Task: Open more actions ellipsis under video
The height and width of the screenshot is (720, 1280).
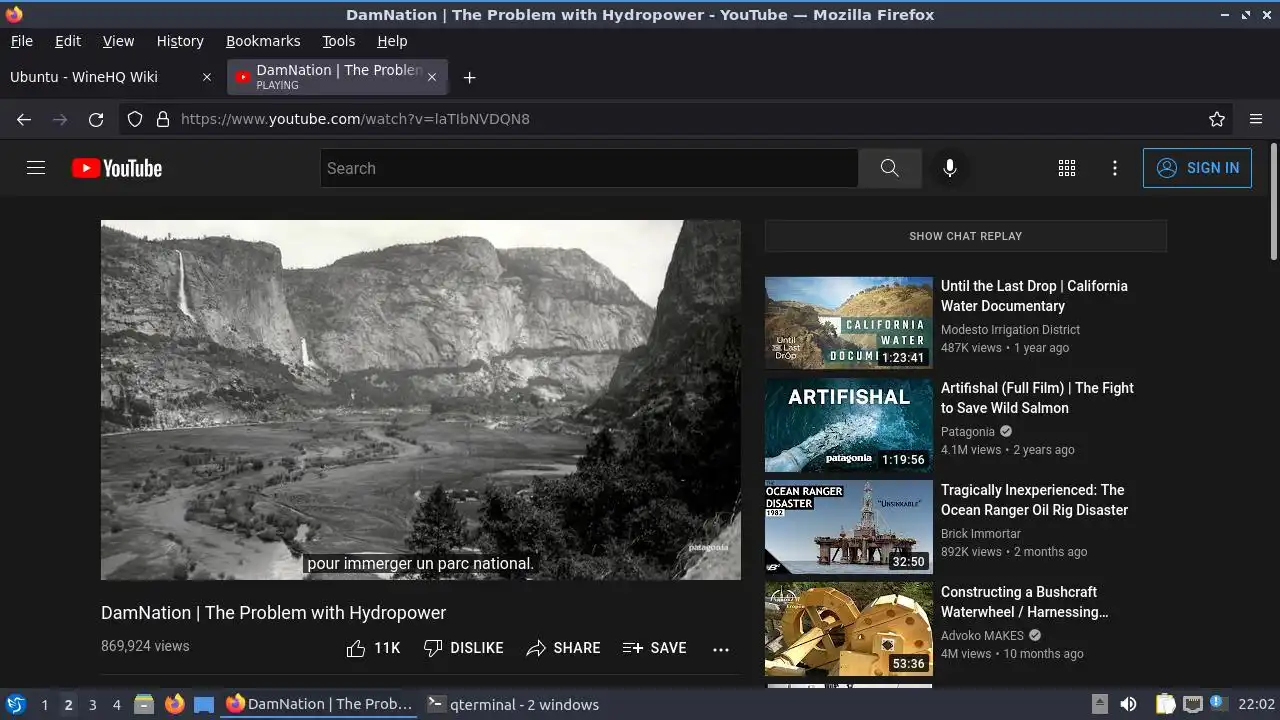Action: (721, 648)
